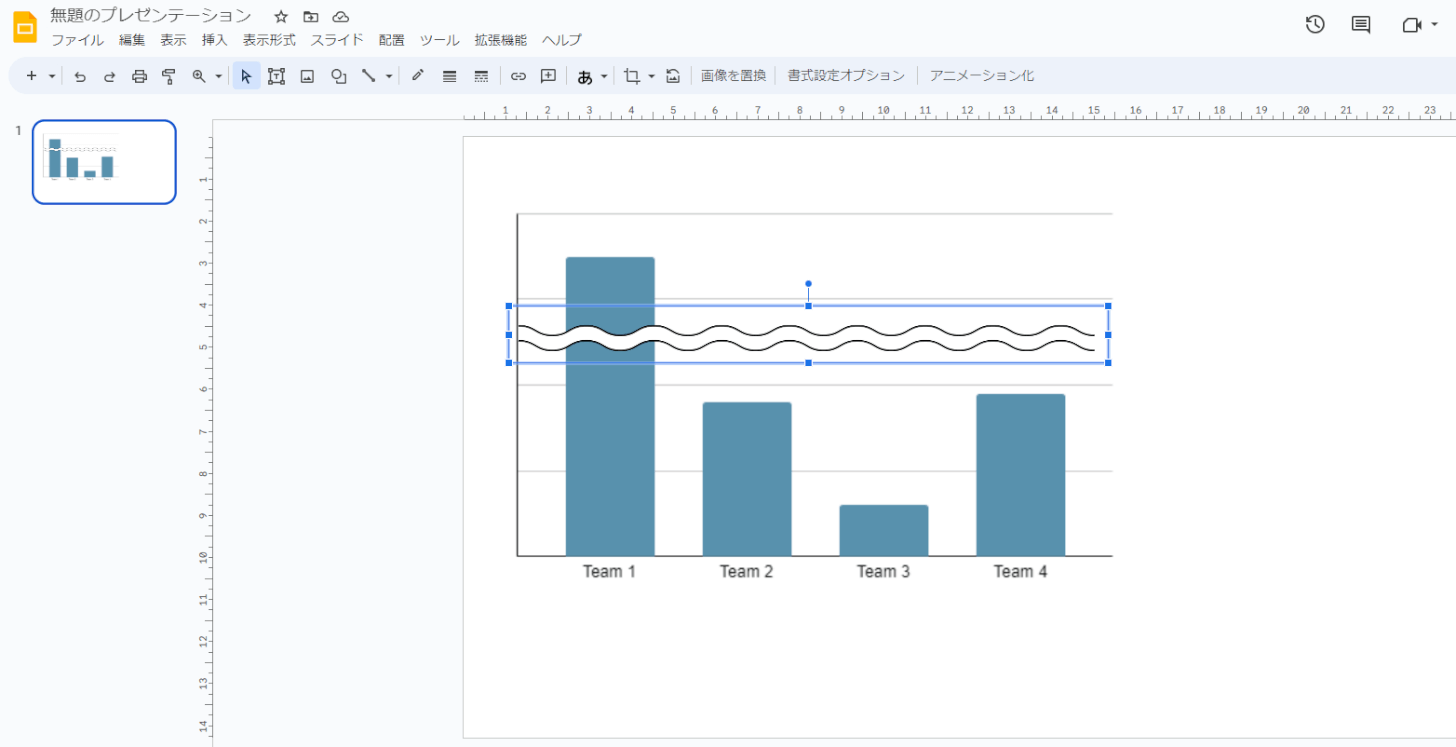Viewport: 1456px width, 747px height.
Task: Start a video call with camera icon
Action: click(1411, 25)
